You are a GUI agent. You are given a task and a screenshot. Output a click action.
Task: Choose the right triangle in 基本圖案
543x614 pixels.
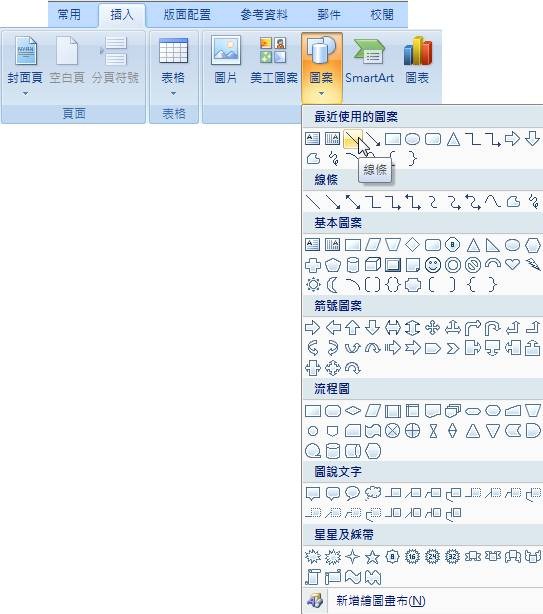click(492, 245)
